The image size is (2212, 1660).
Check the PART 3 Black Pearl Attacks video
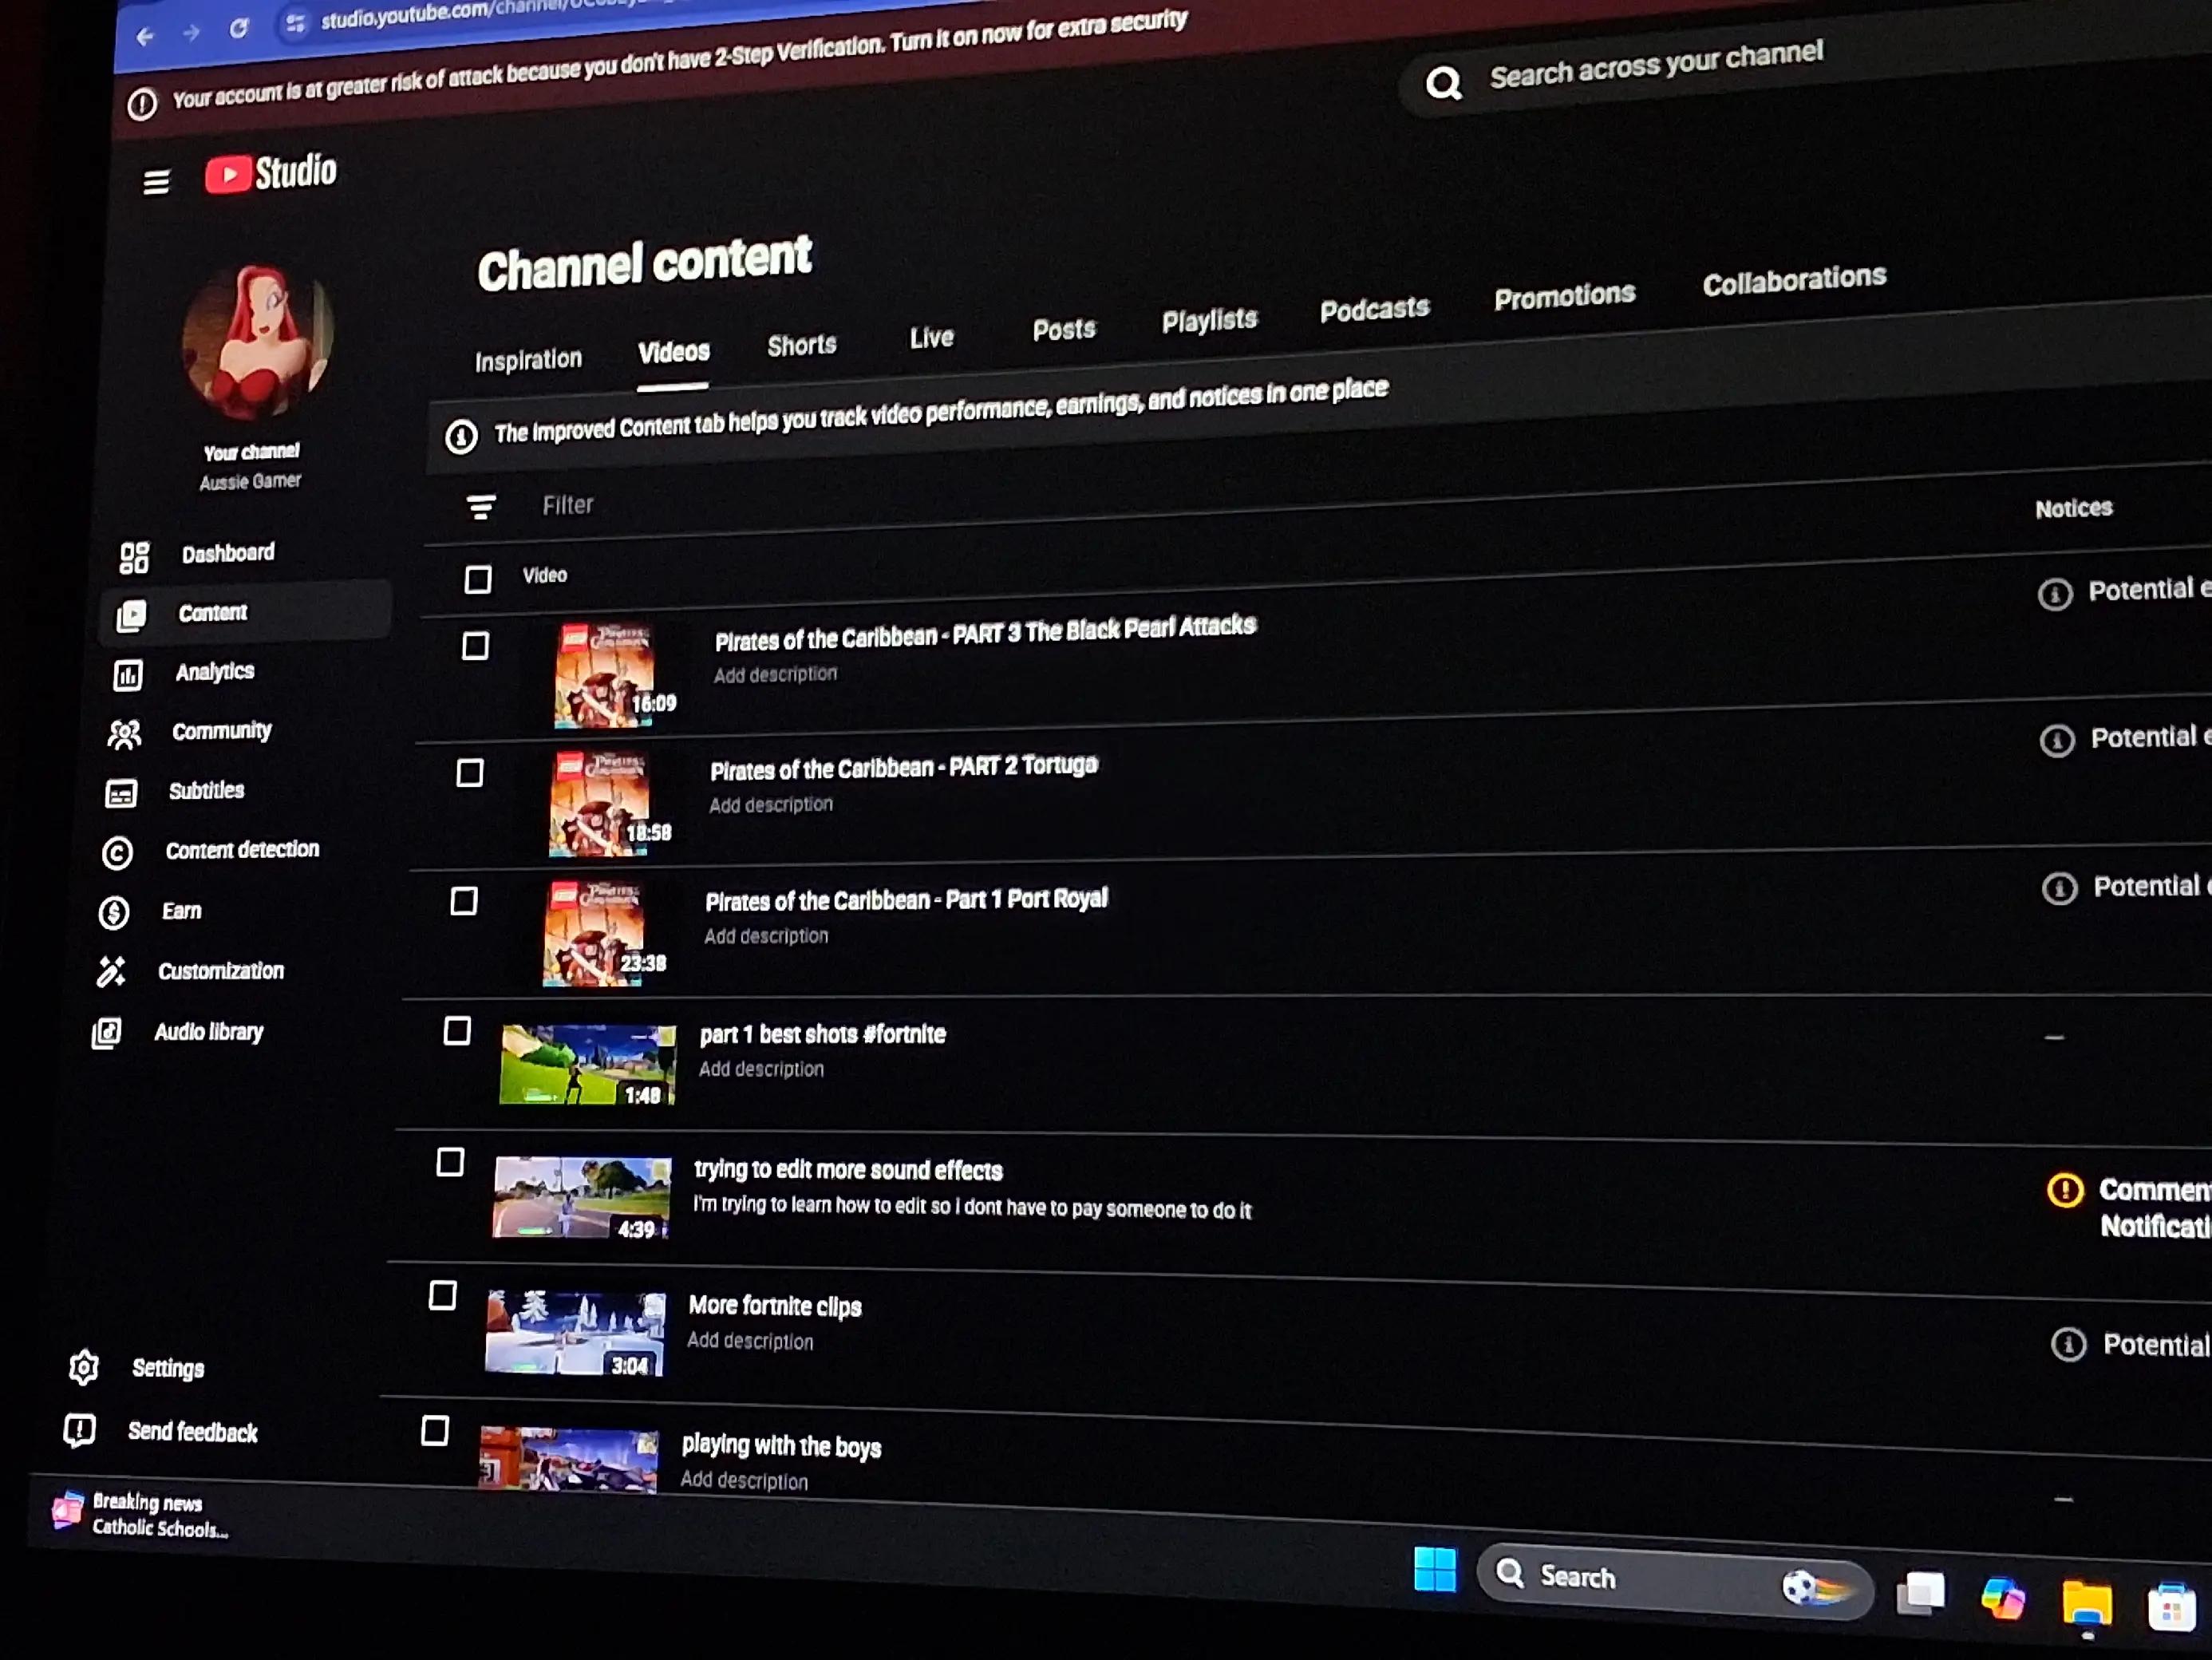pos(475,646)
